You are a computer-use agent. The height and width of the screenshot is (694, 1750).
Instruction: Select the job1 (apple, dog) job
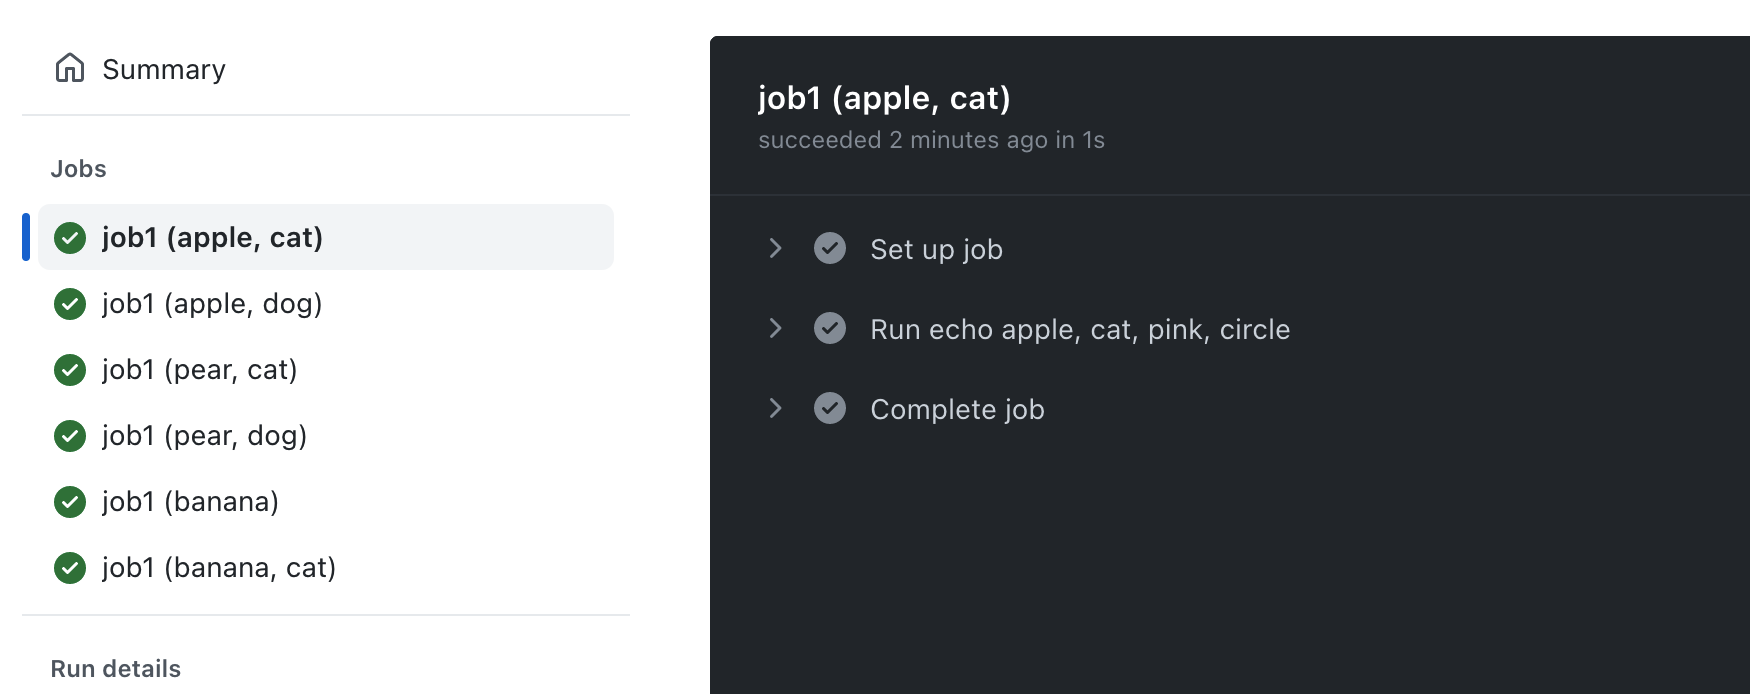coord(213,304)
